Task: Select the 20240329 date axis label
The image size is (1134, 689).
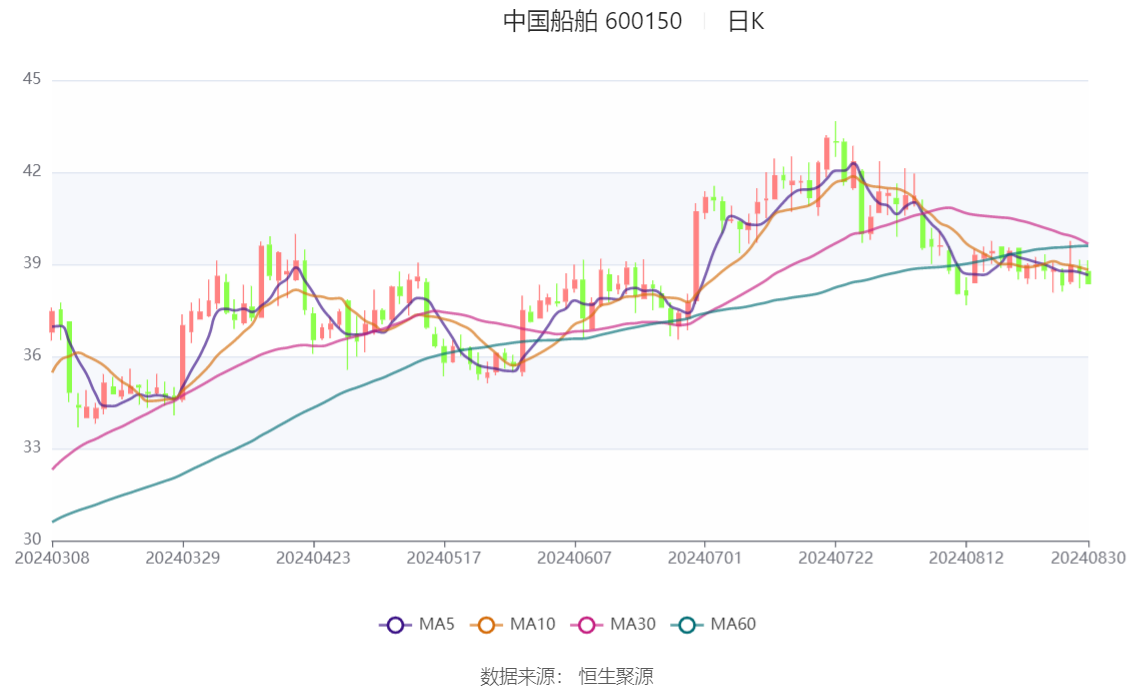Action: pyautogui.click(x=183, y=558)
